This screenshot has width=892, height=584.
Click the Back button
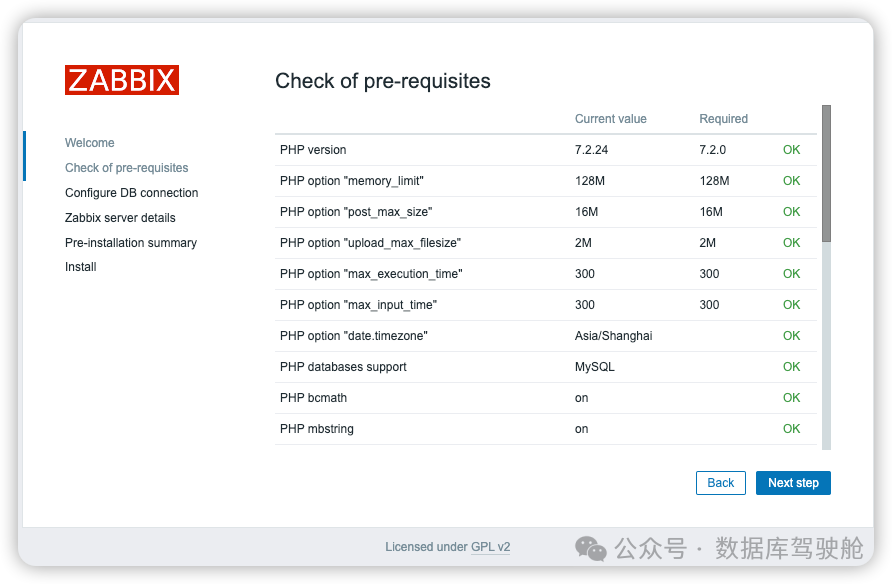[721, 483]
